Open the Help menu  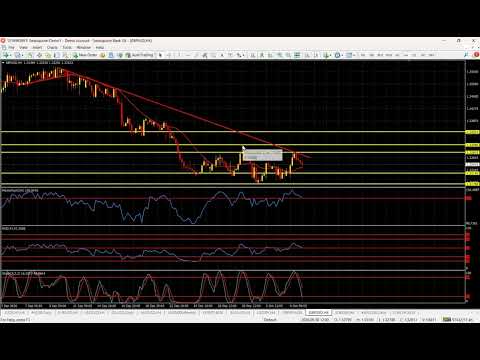(100, 48)
